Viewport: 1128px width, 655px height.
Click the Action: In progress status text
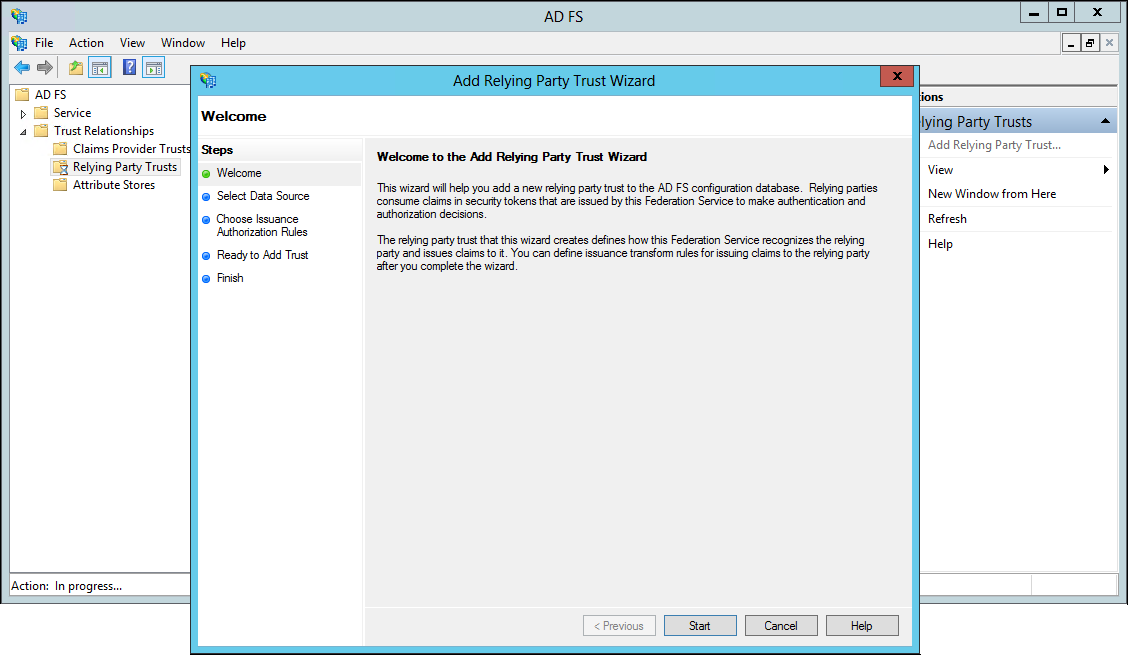(x=66, y=586)
